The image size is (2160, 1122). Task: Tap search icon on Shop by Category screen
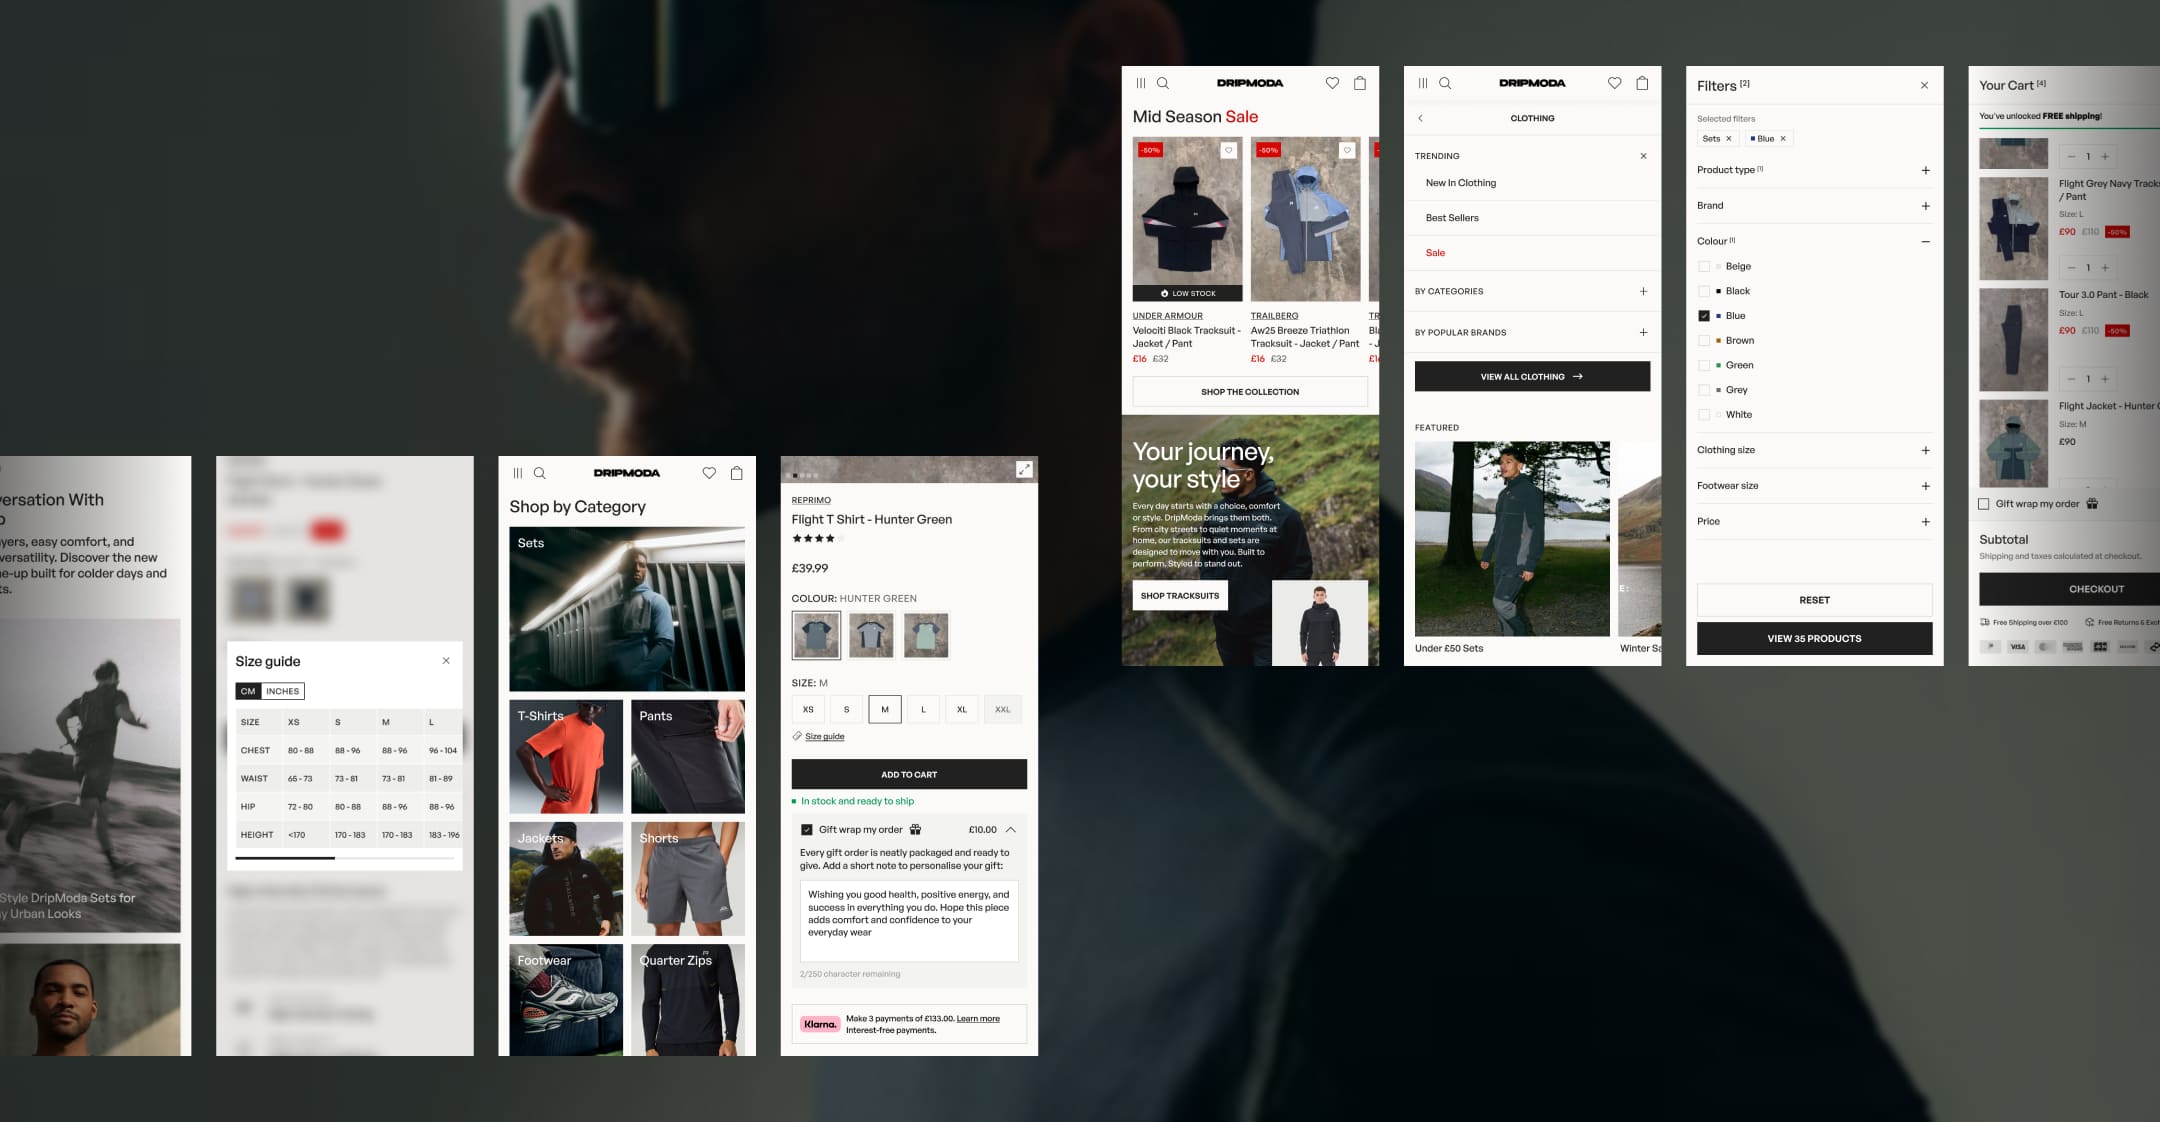[x=540, y=473]
